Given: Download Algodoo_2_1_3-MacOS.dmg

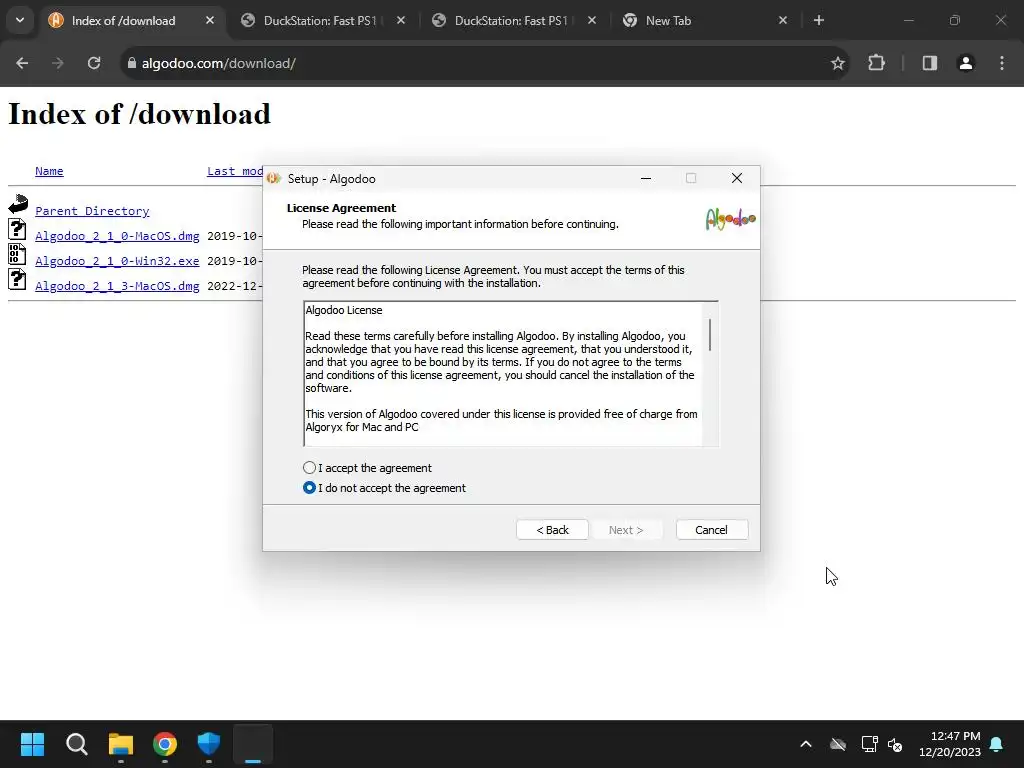Looking at the screenshot, I should pyautogui.click(x=117, y=285).
